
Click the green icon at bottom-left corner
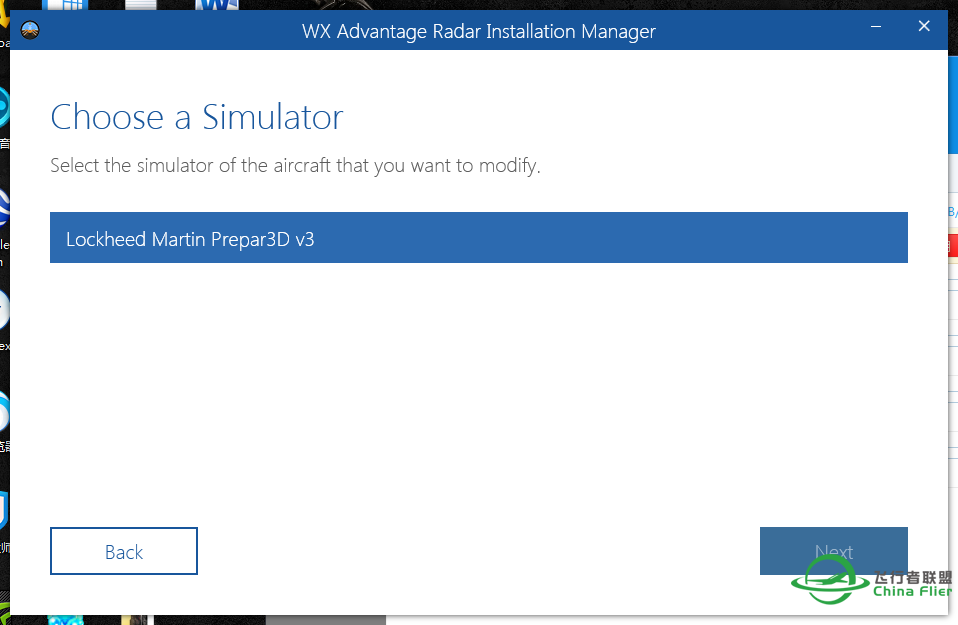click(x=4, y=614)
